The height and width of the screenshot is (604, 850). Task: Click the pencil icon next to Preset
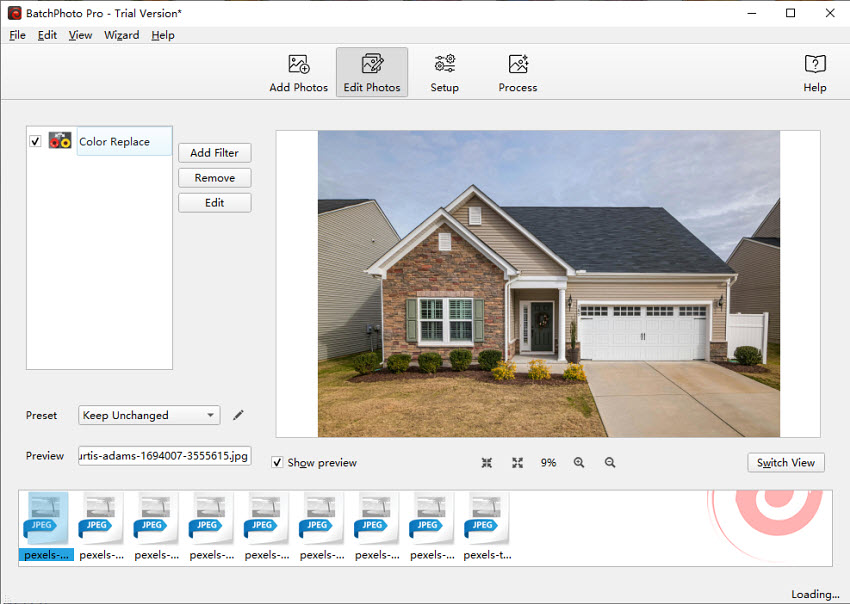[x=238, y=415]
